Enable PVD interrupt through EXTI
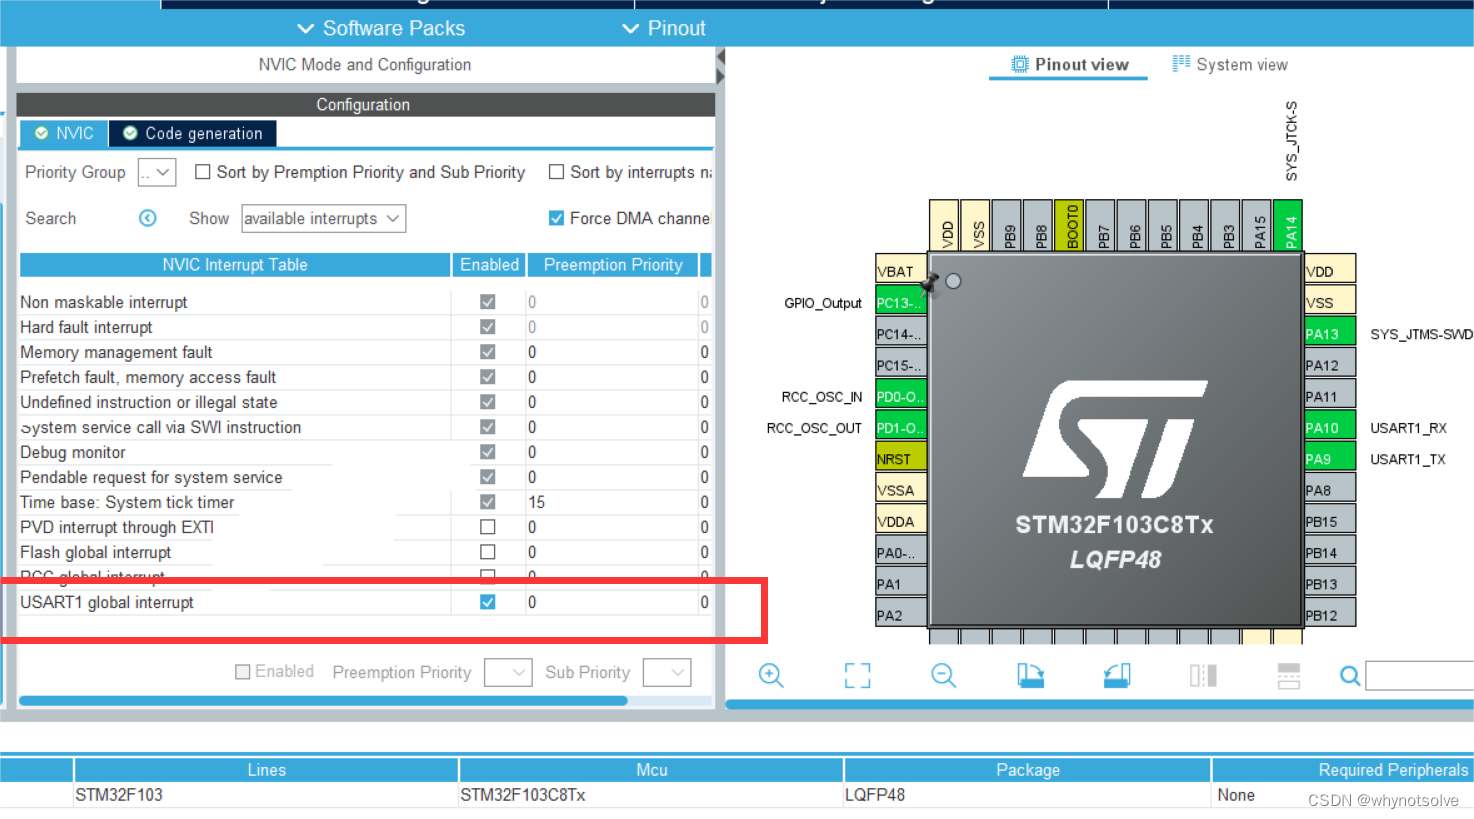 488,527
